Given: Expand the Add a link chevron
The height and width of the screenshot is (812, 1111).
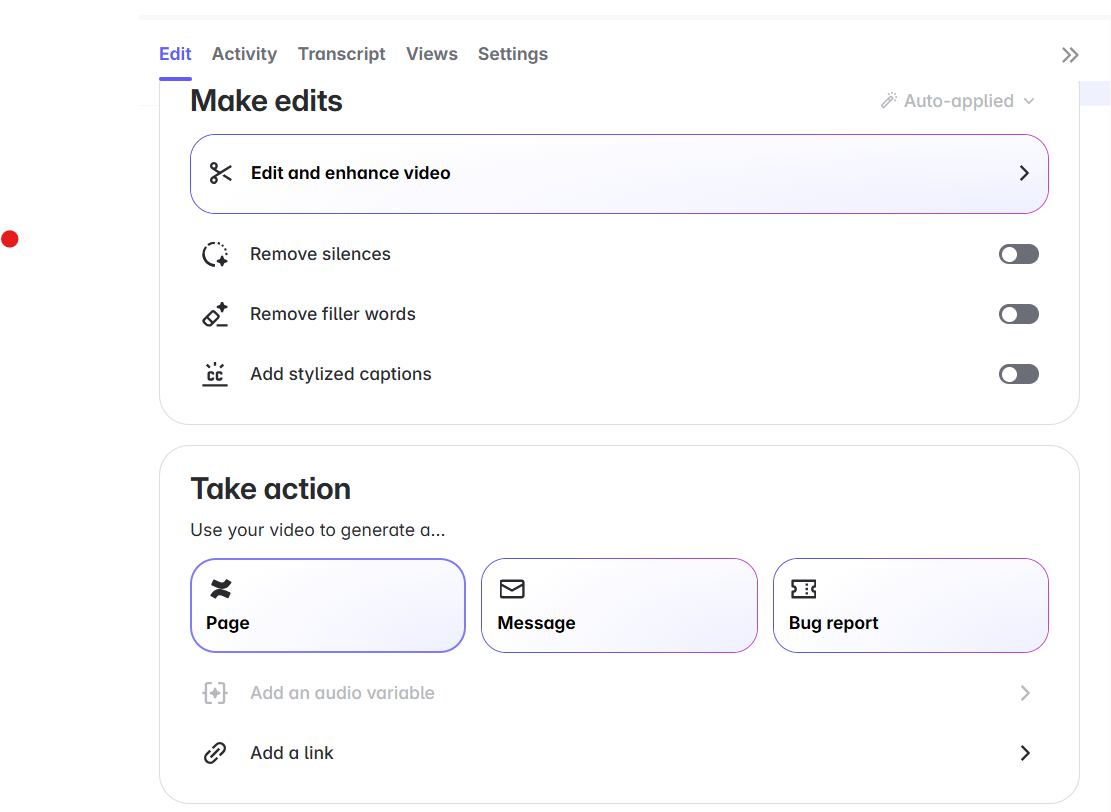Looking at the screenshot, I should pos(1025,753).
